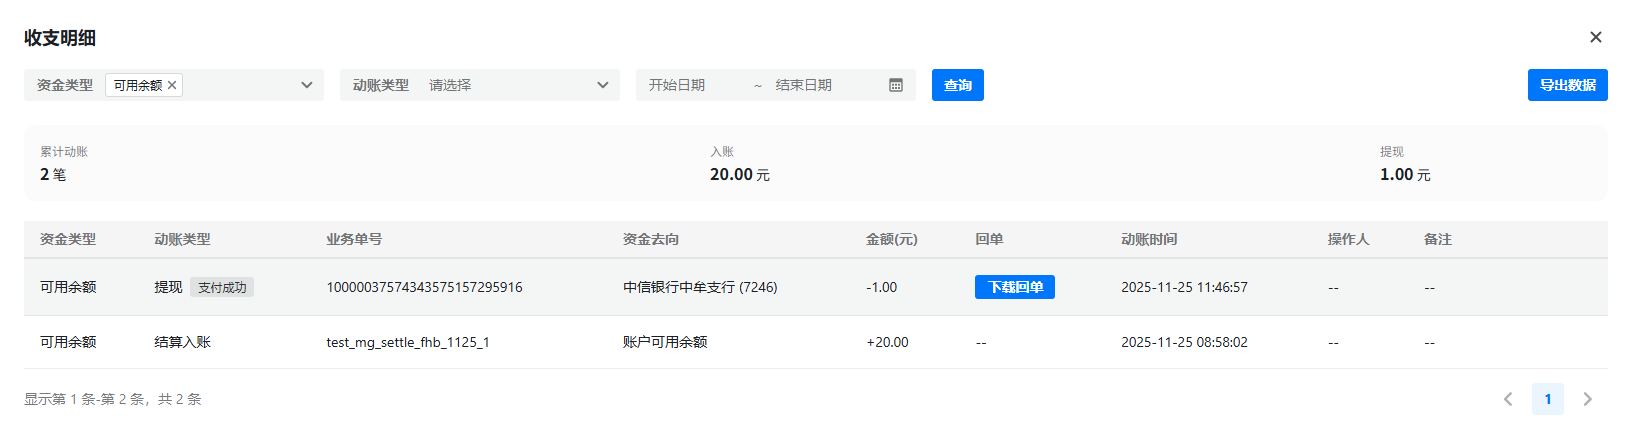The width and height of the screenshot is (1628, 424).
Task: Select business number 1000003757434357515729­5916
Action: [424, 287]
